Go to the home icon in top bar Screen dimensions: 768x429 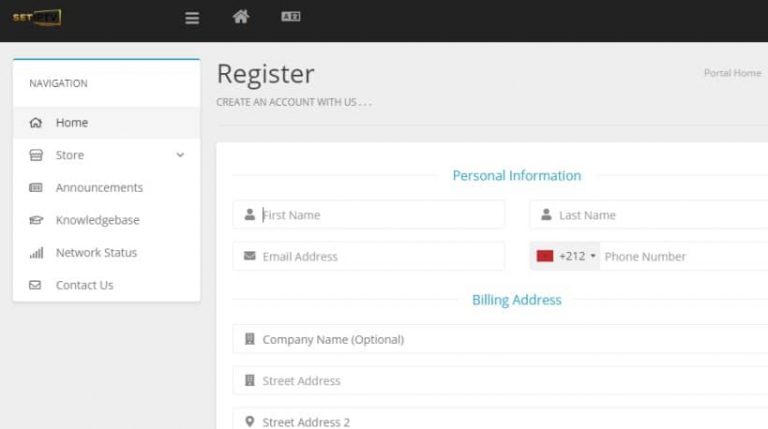(x=240, y=16)
